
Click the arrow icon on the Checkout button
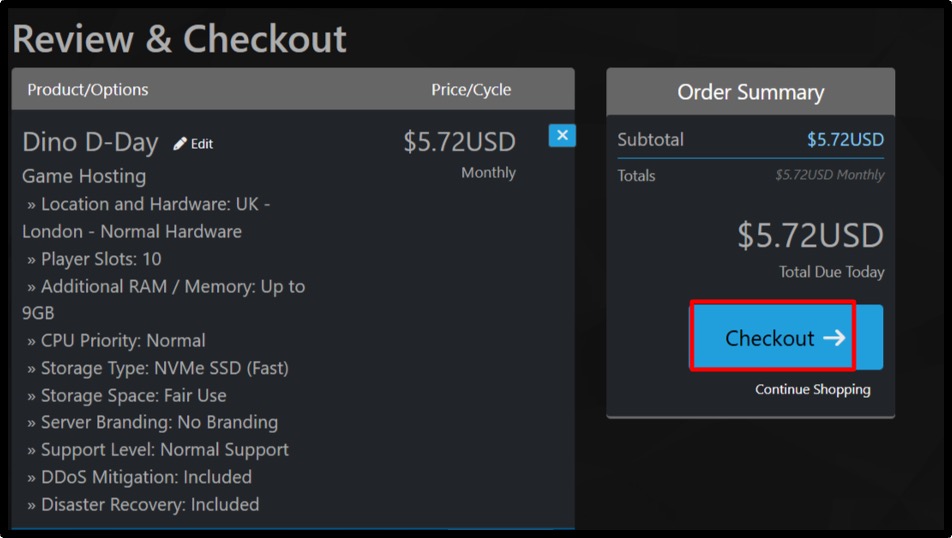[834, 338]
